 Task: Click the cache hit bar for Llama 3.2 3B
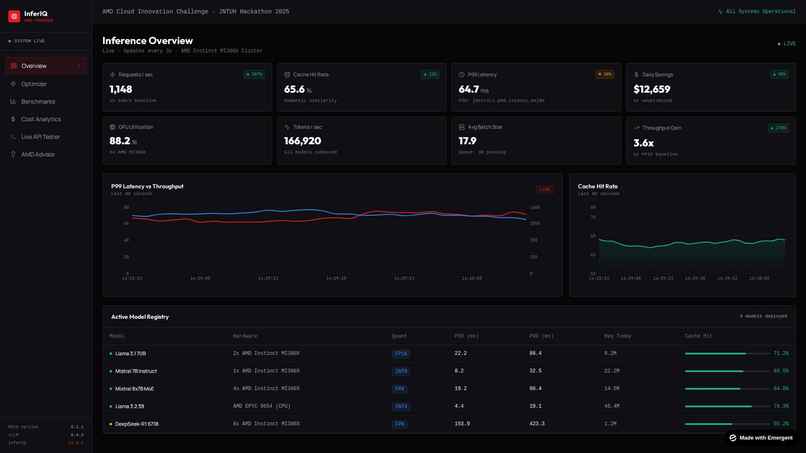coord(727,406)
